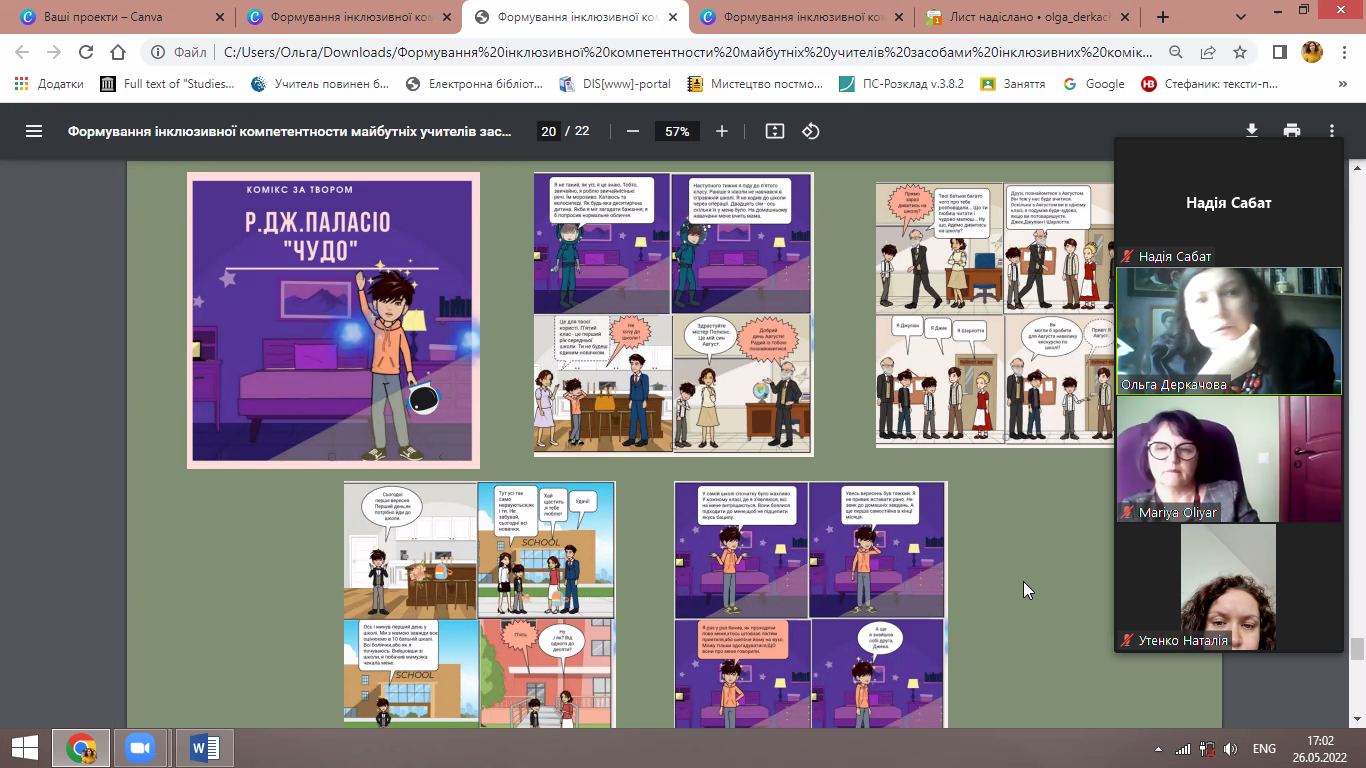Open ENG language selector in system tray

tap(1264, 748)
